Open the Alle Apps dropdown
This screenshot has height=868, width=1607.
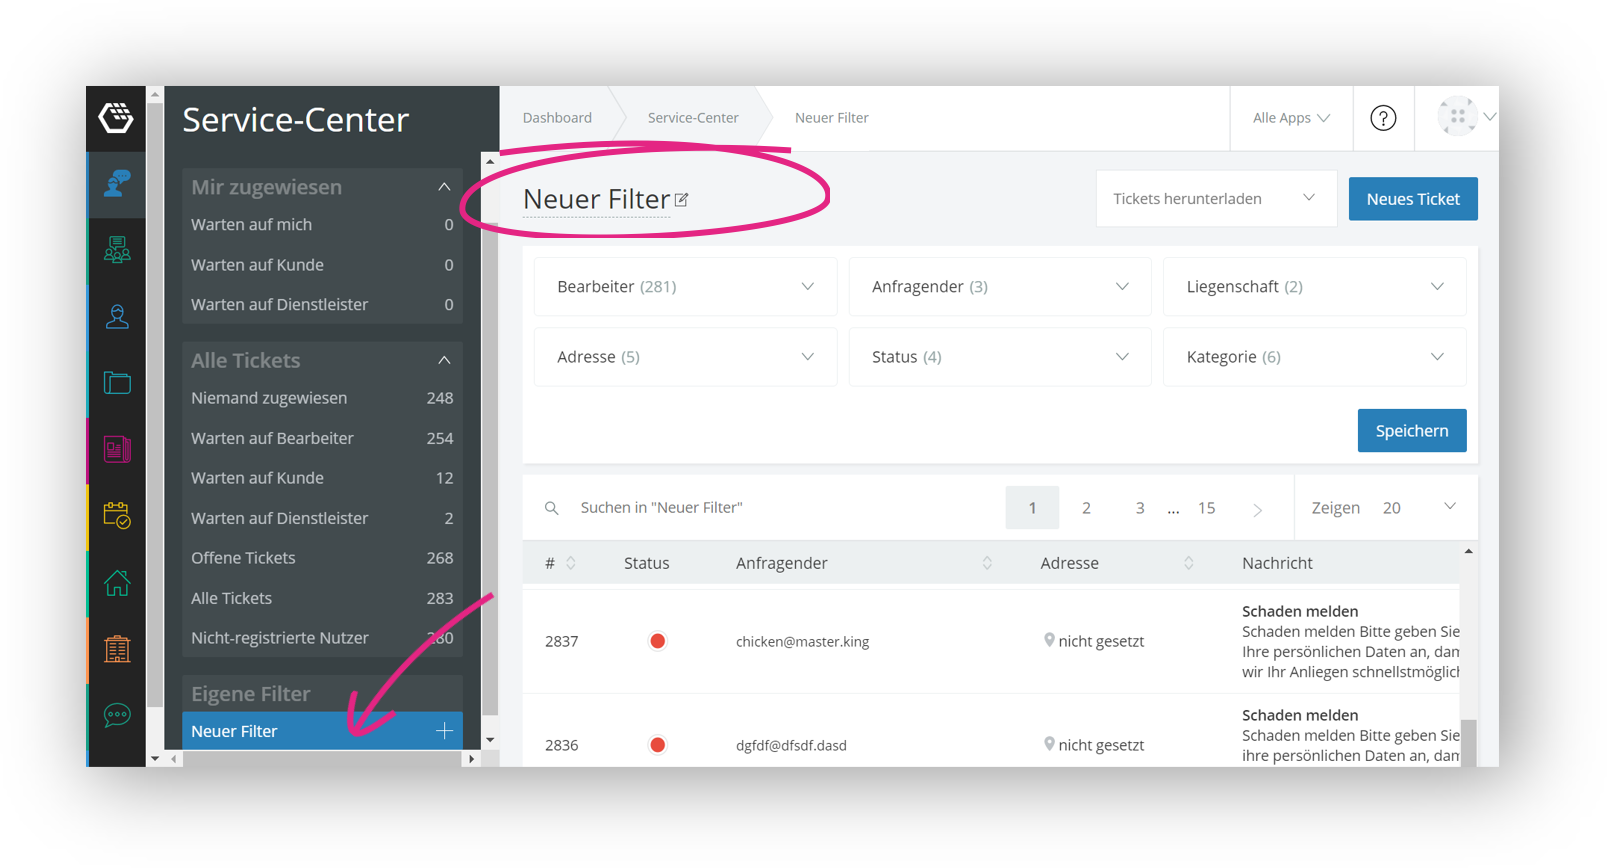(x=1291, y=118)
